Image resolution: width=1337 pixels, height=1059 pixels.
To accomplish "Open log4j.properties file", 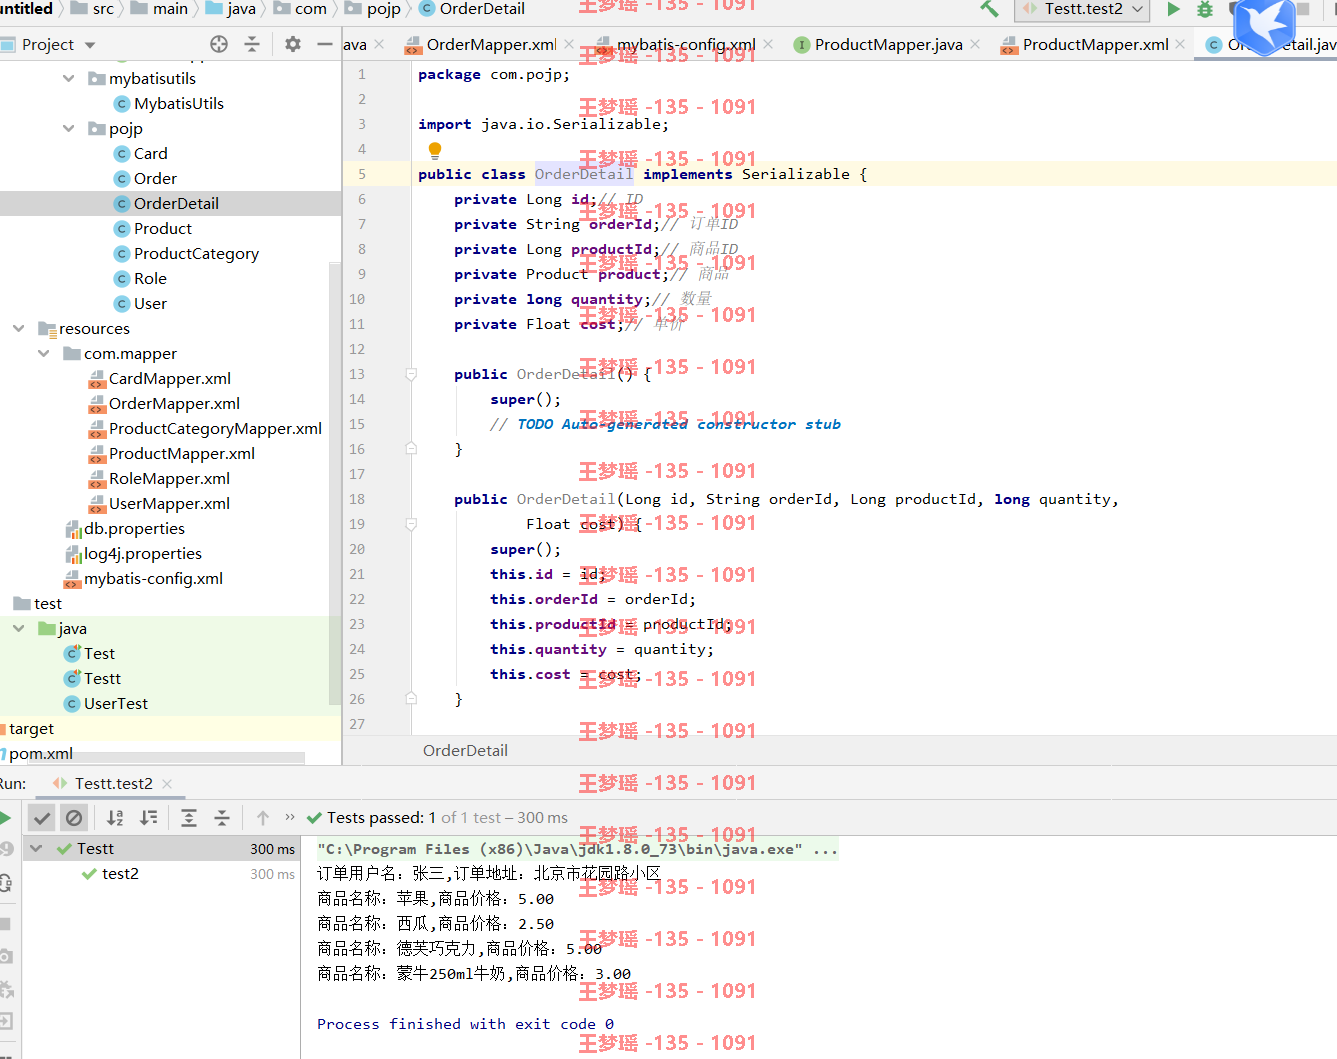I will tap(132, 553).
